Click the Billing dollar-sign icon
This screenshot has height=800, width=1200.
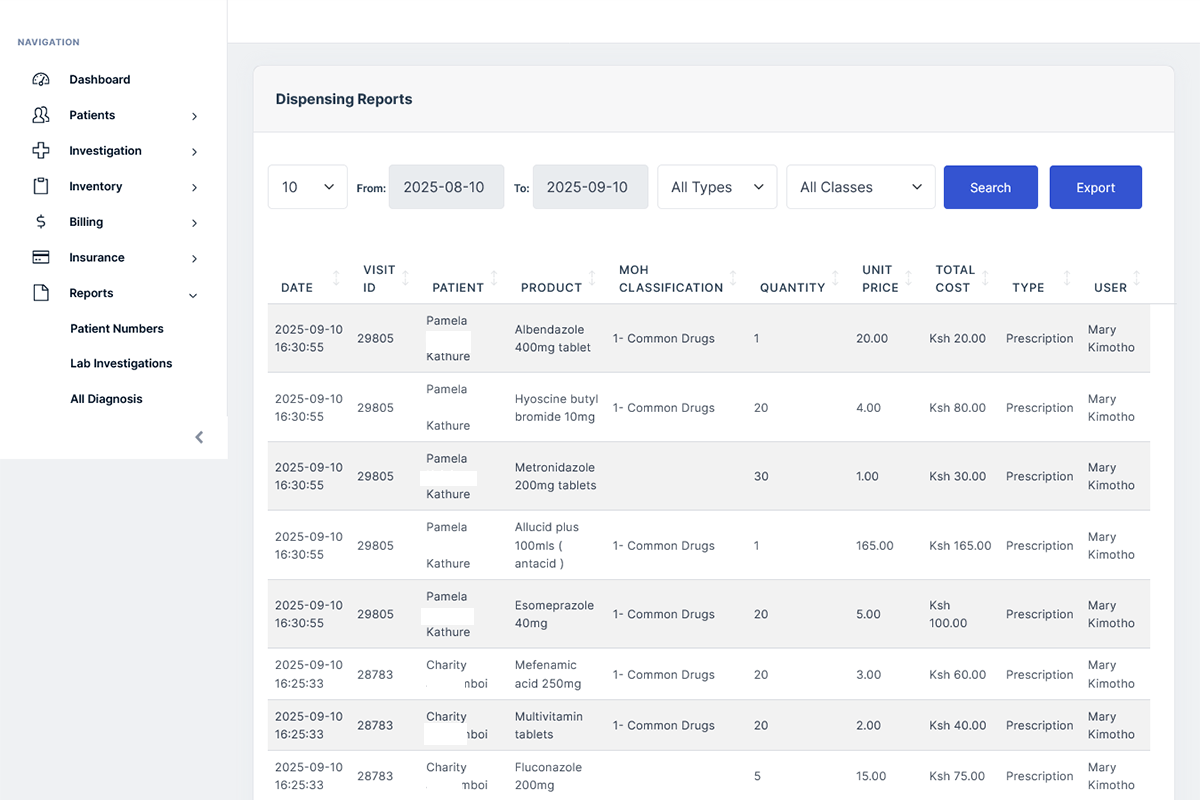(40, 221)
